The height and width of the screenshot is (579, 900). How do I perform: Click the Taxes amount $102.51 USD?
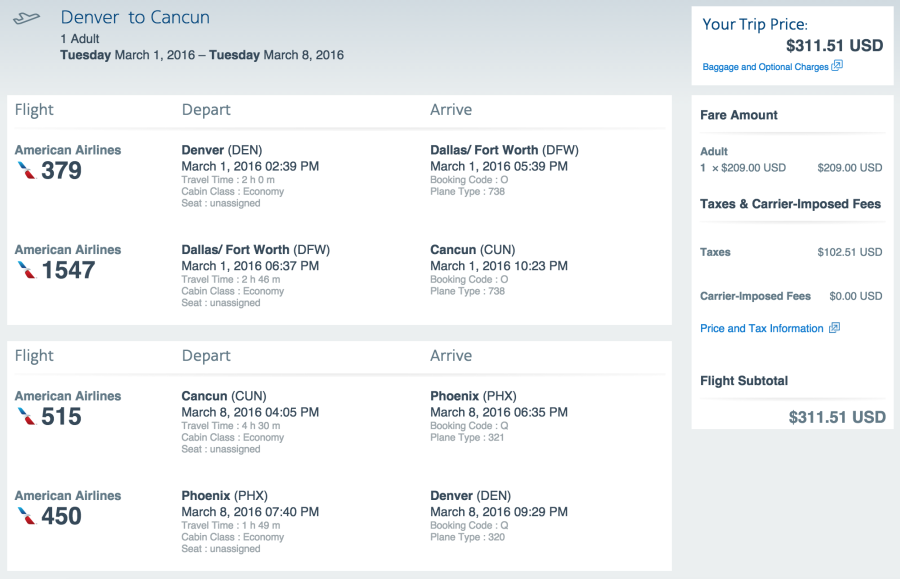click(849, 252)
